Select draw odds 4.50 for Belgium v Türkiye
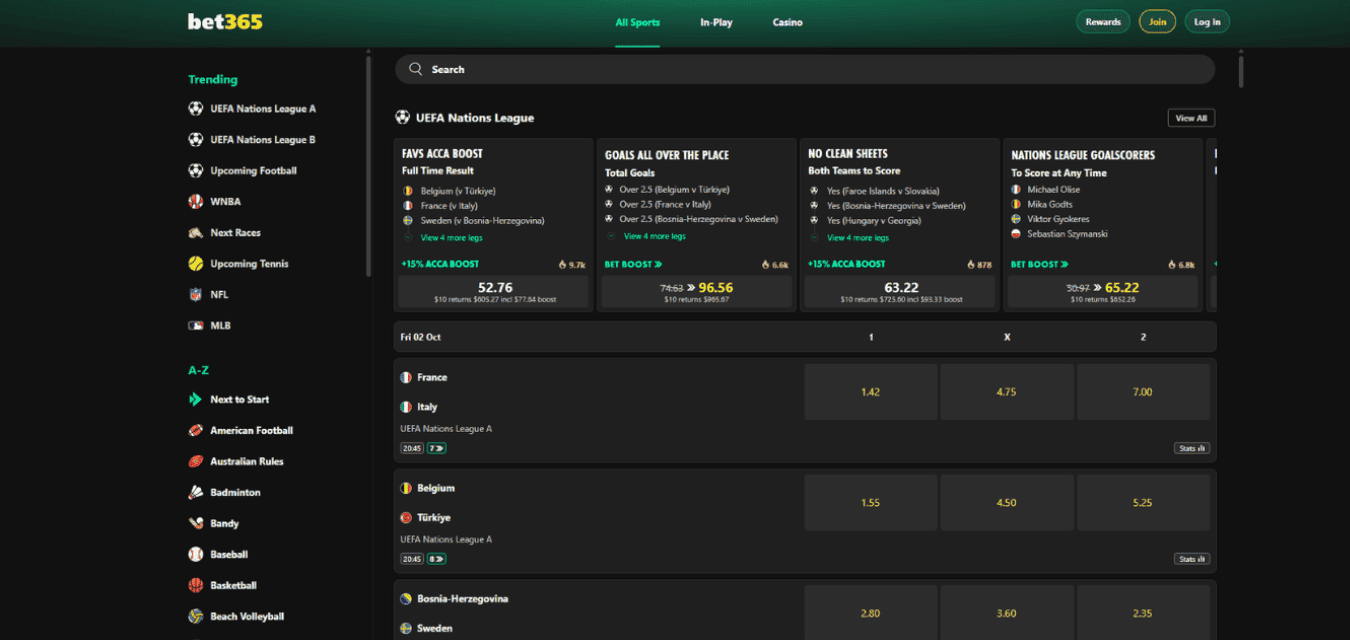Viewport: 1350px width, 640px height. (1007, 503)
